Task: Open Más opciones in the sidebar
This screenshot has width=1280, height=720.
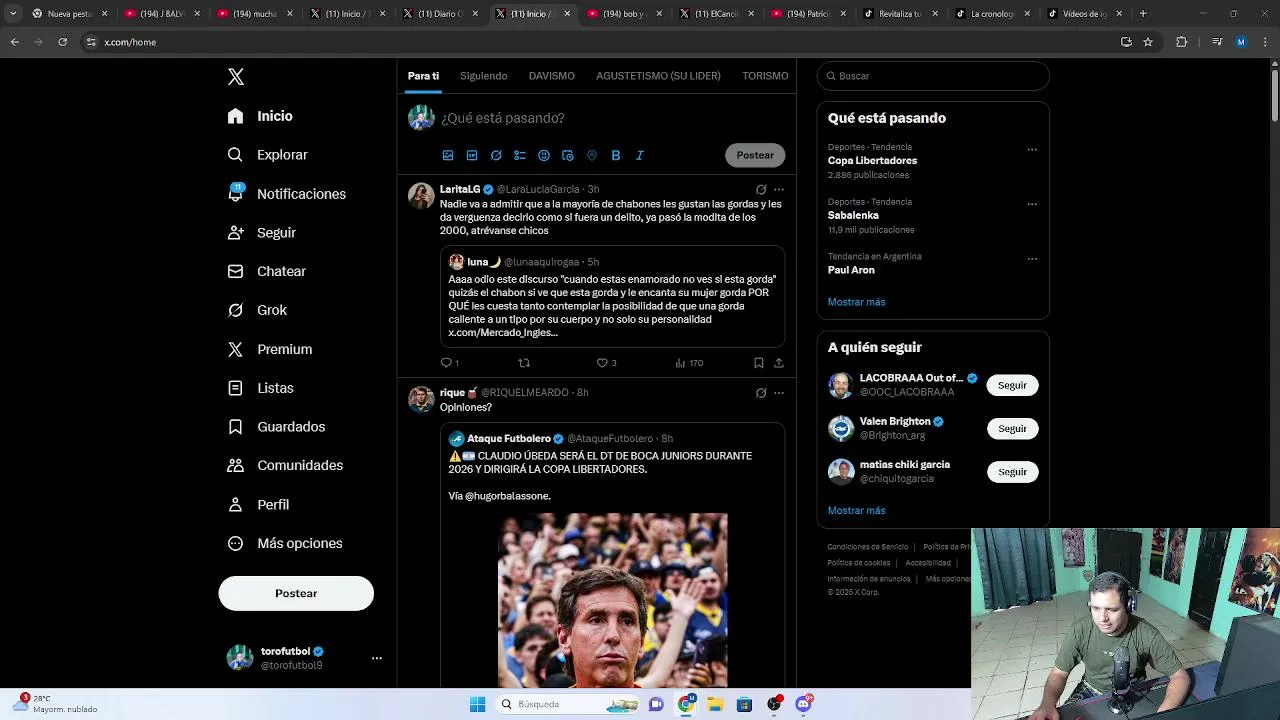Action: tap(285, 543)
